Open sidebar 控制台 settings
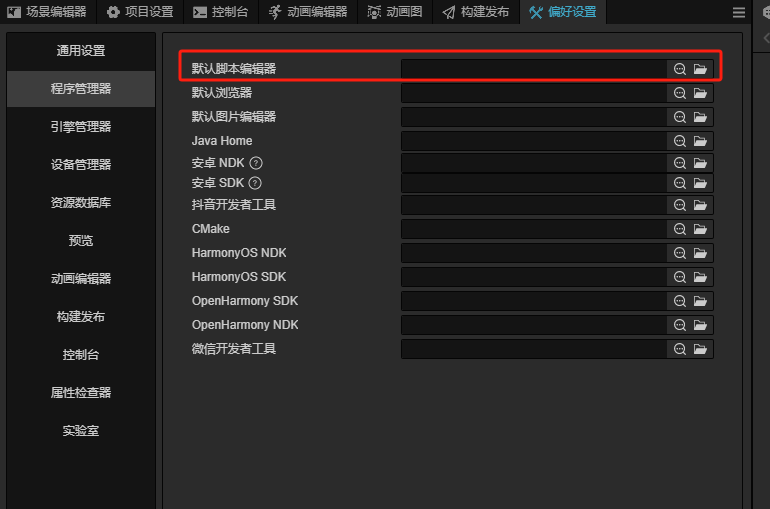The height and width of the screenshot is (509, 770). [x=81, y=355]
